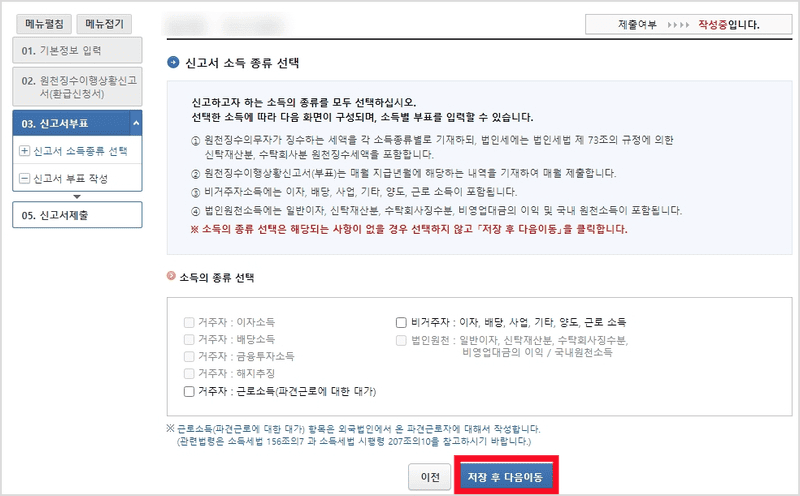Open 신고서 부표 작성 submenu
This screenshot has height=496, width=800.
pos(70,179)
